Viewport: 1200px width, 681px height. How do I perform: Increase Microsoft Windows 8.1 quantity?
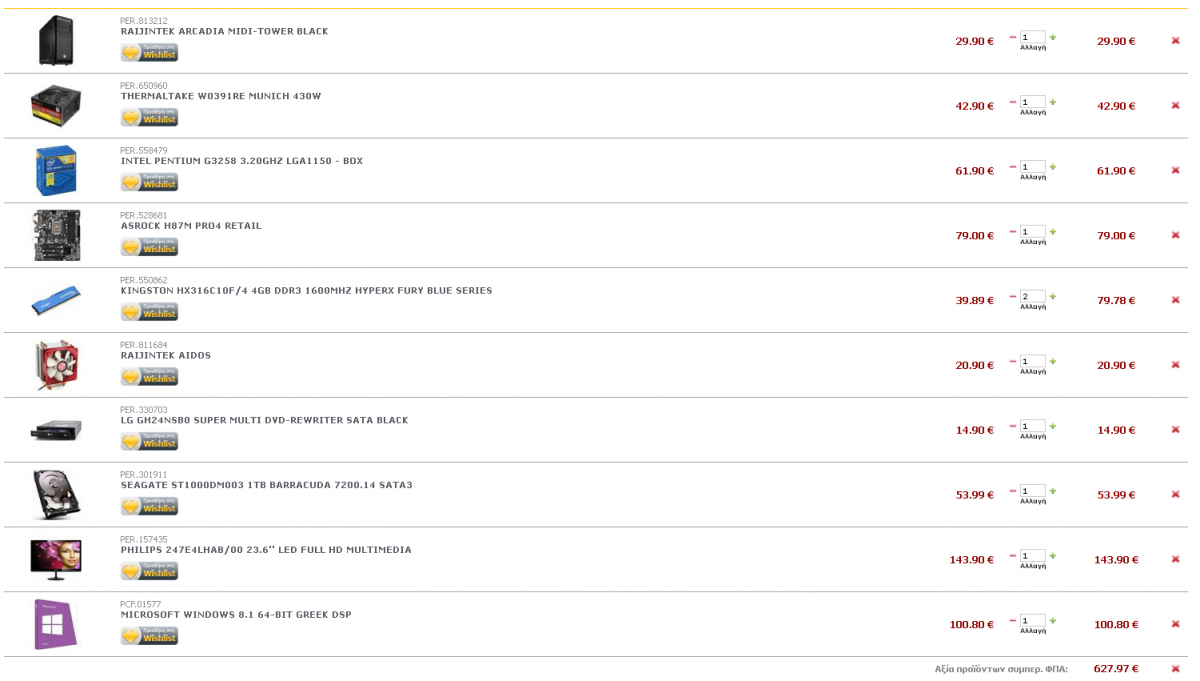coord(1053,620)
